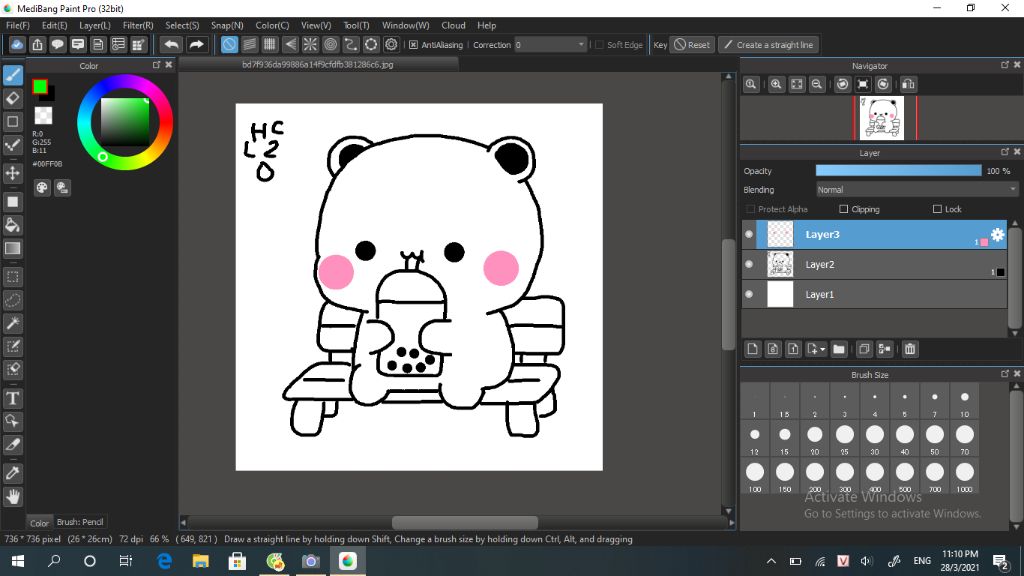Open the Snap menu

227,25
